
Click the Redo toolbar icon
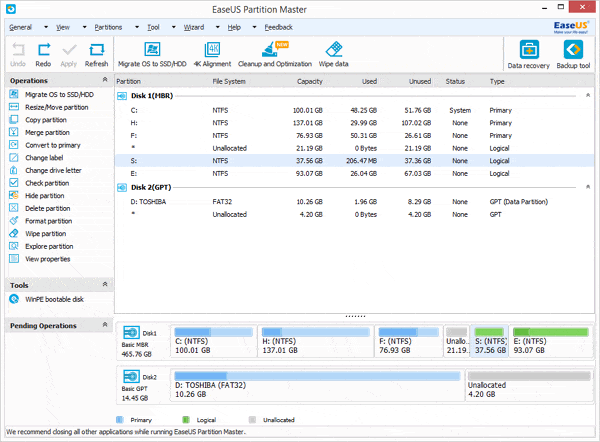[x=43, y=55]
